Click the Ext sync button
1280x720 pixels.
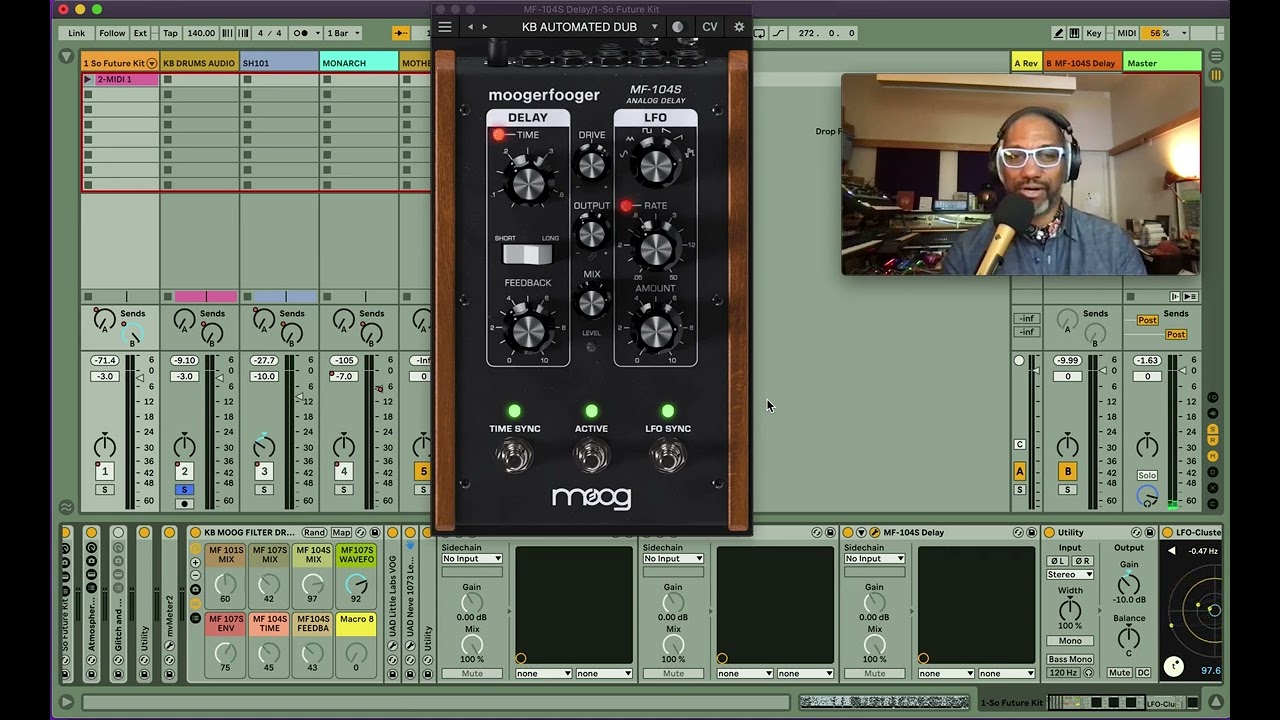click(140, 33)
